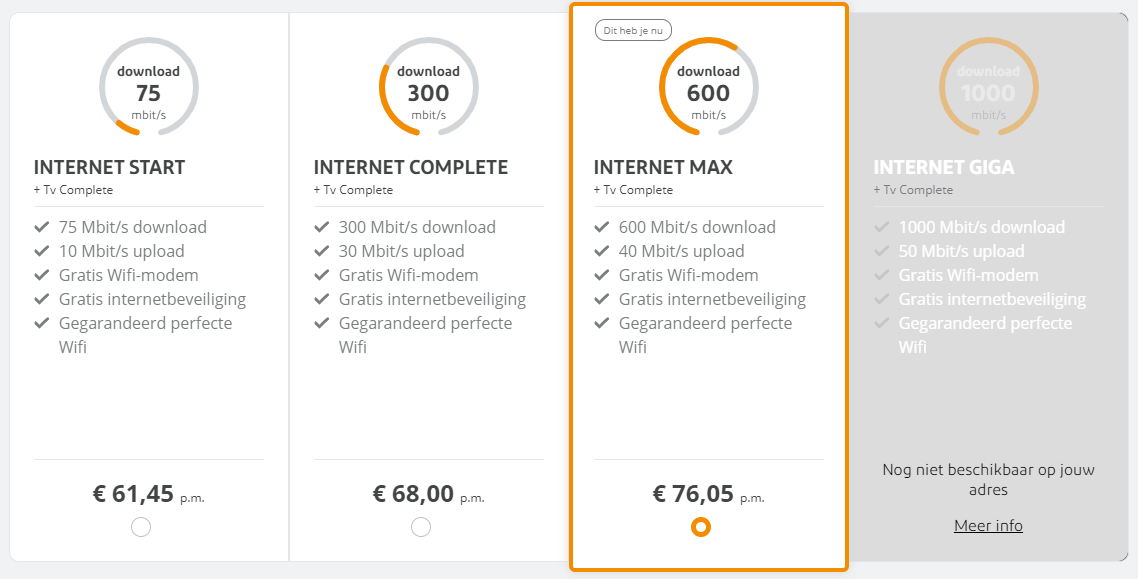1138x579 pixels.
Task: Click the € 76,05 price
Action: (693, 494)
